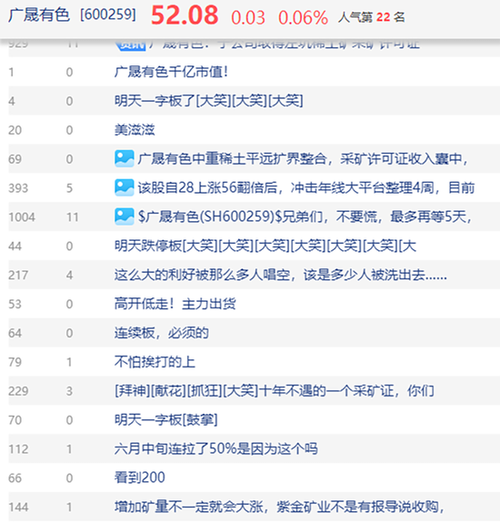Viewport: 500px width, 523px height.
Task: Open post 十年不遇的一个采矿证
Action: [274, 391]
